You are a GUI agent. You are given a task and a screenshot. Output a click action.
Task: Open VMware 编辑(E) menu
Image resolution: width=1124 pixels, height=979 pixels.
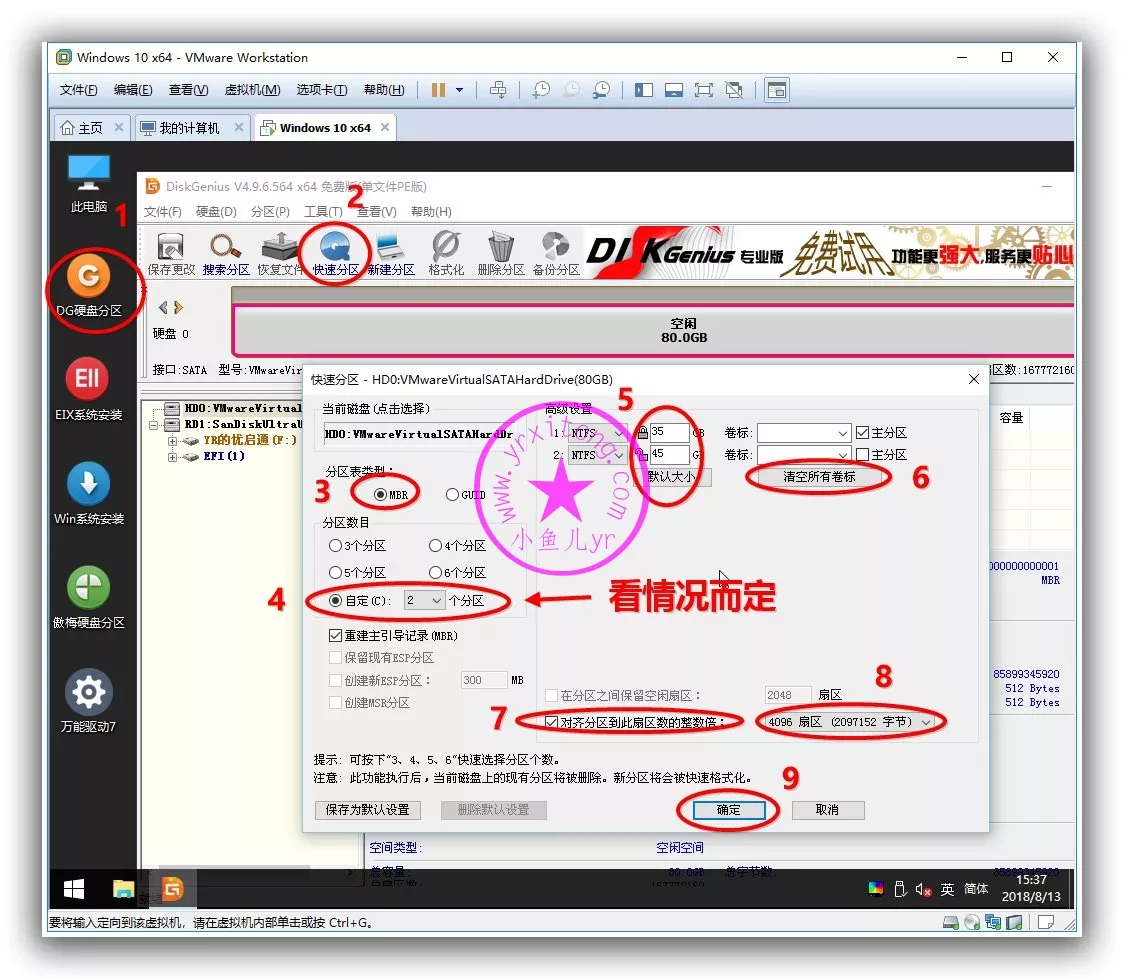pos(133,90)
